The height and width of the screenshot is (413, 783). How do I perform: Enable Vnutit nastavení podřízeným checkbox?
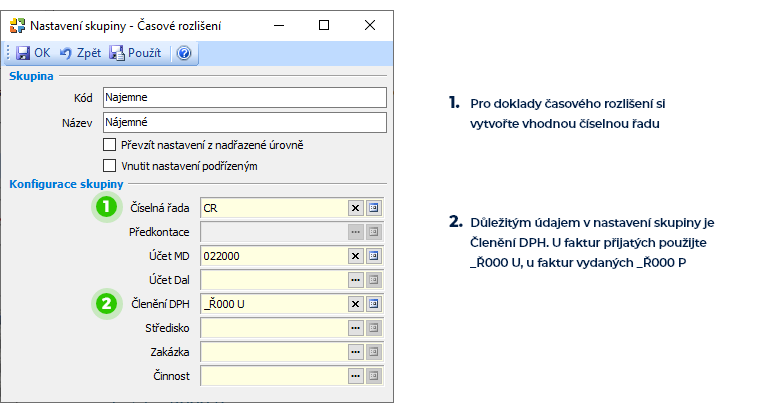coord(109,166)
